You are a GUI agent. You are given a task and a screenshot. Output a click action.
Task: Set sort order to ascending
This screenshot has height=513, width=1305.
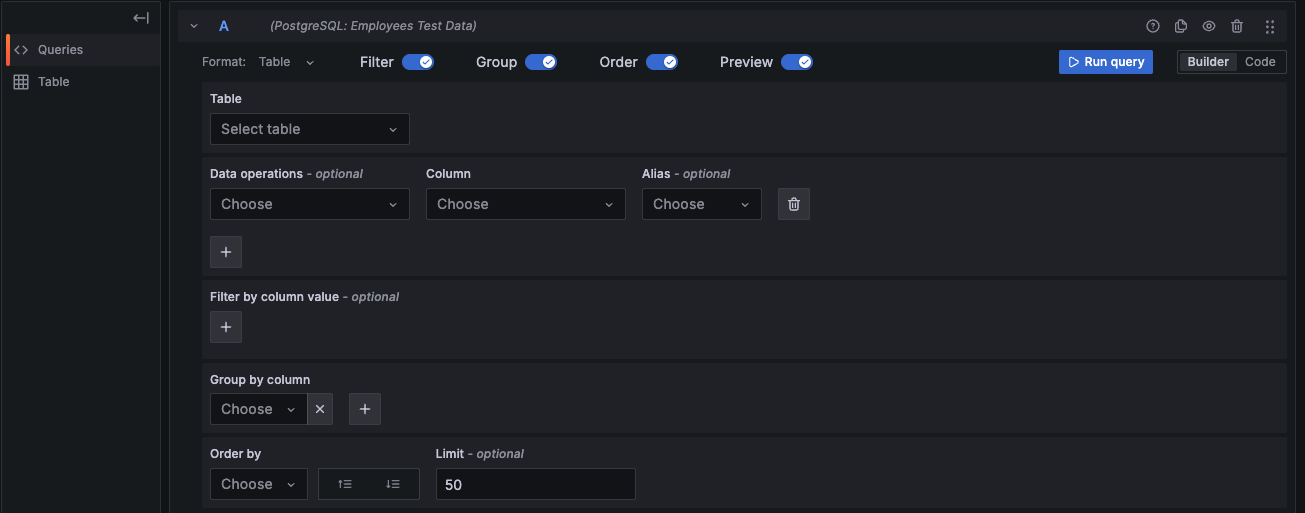click(345, 484)
